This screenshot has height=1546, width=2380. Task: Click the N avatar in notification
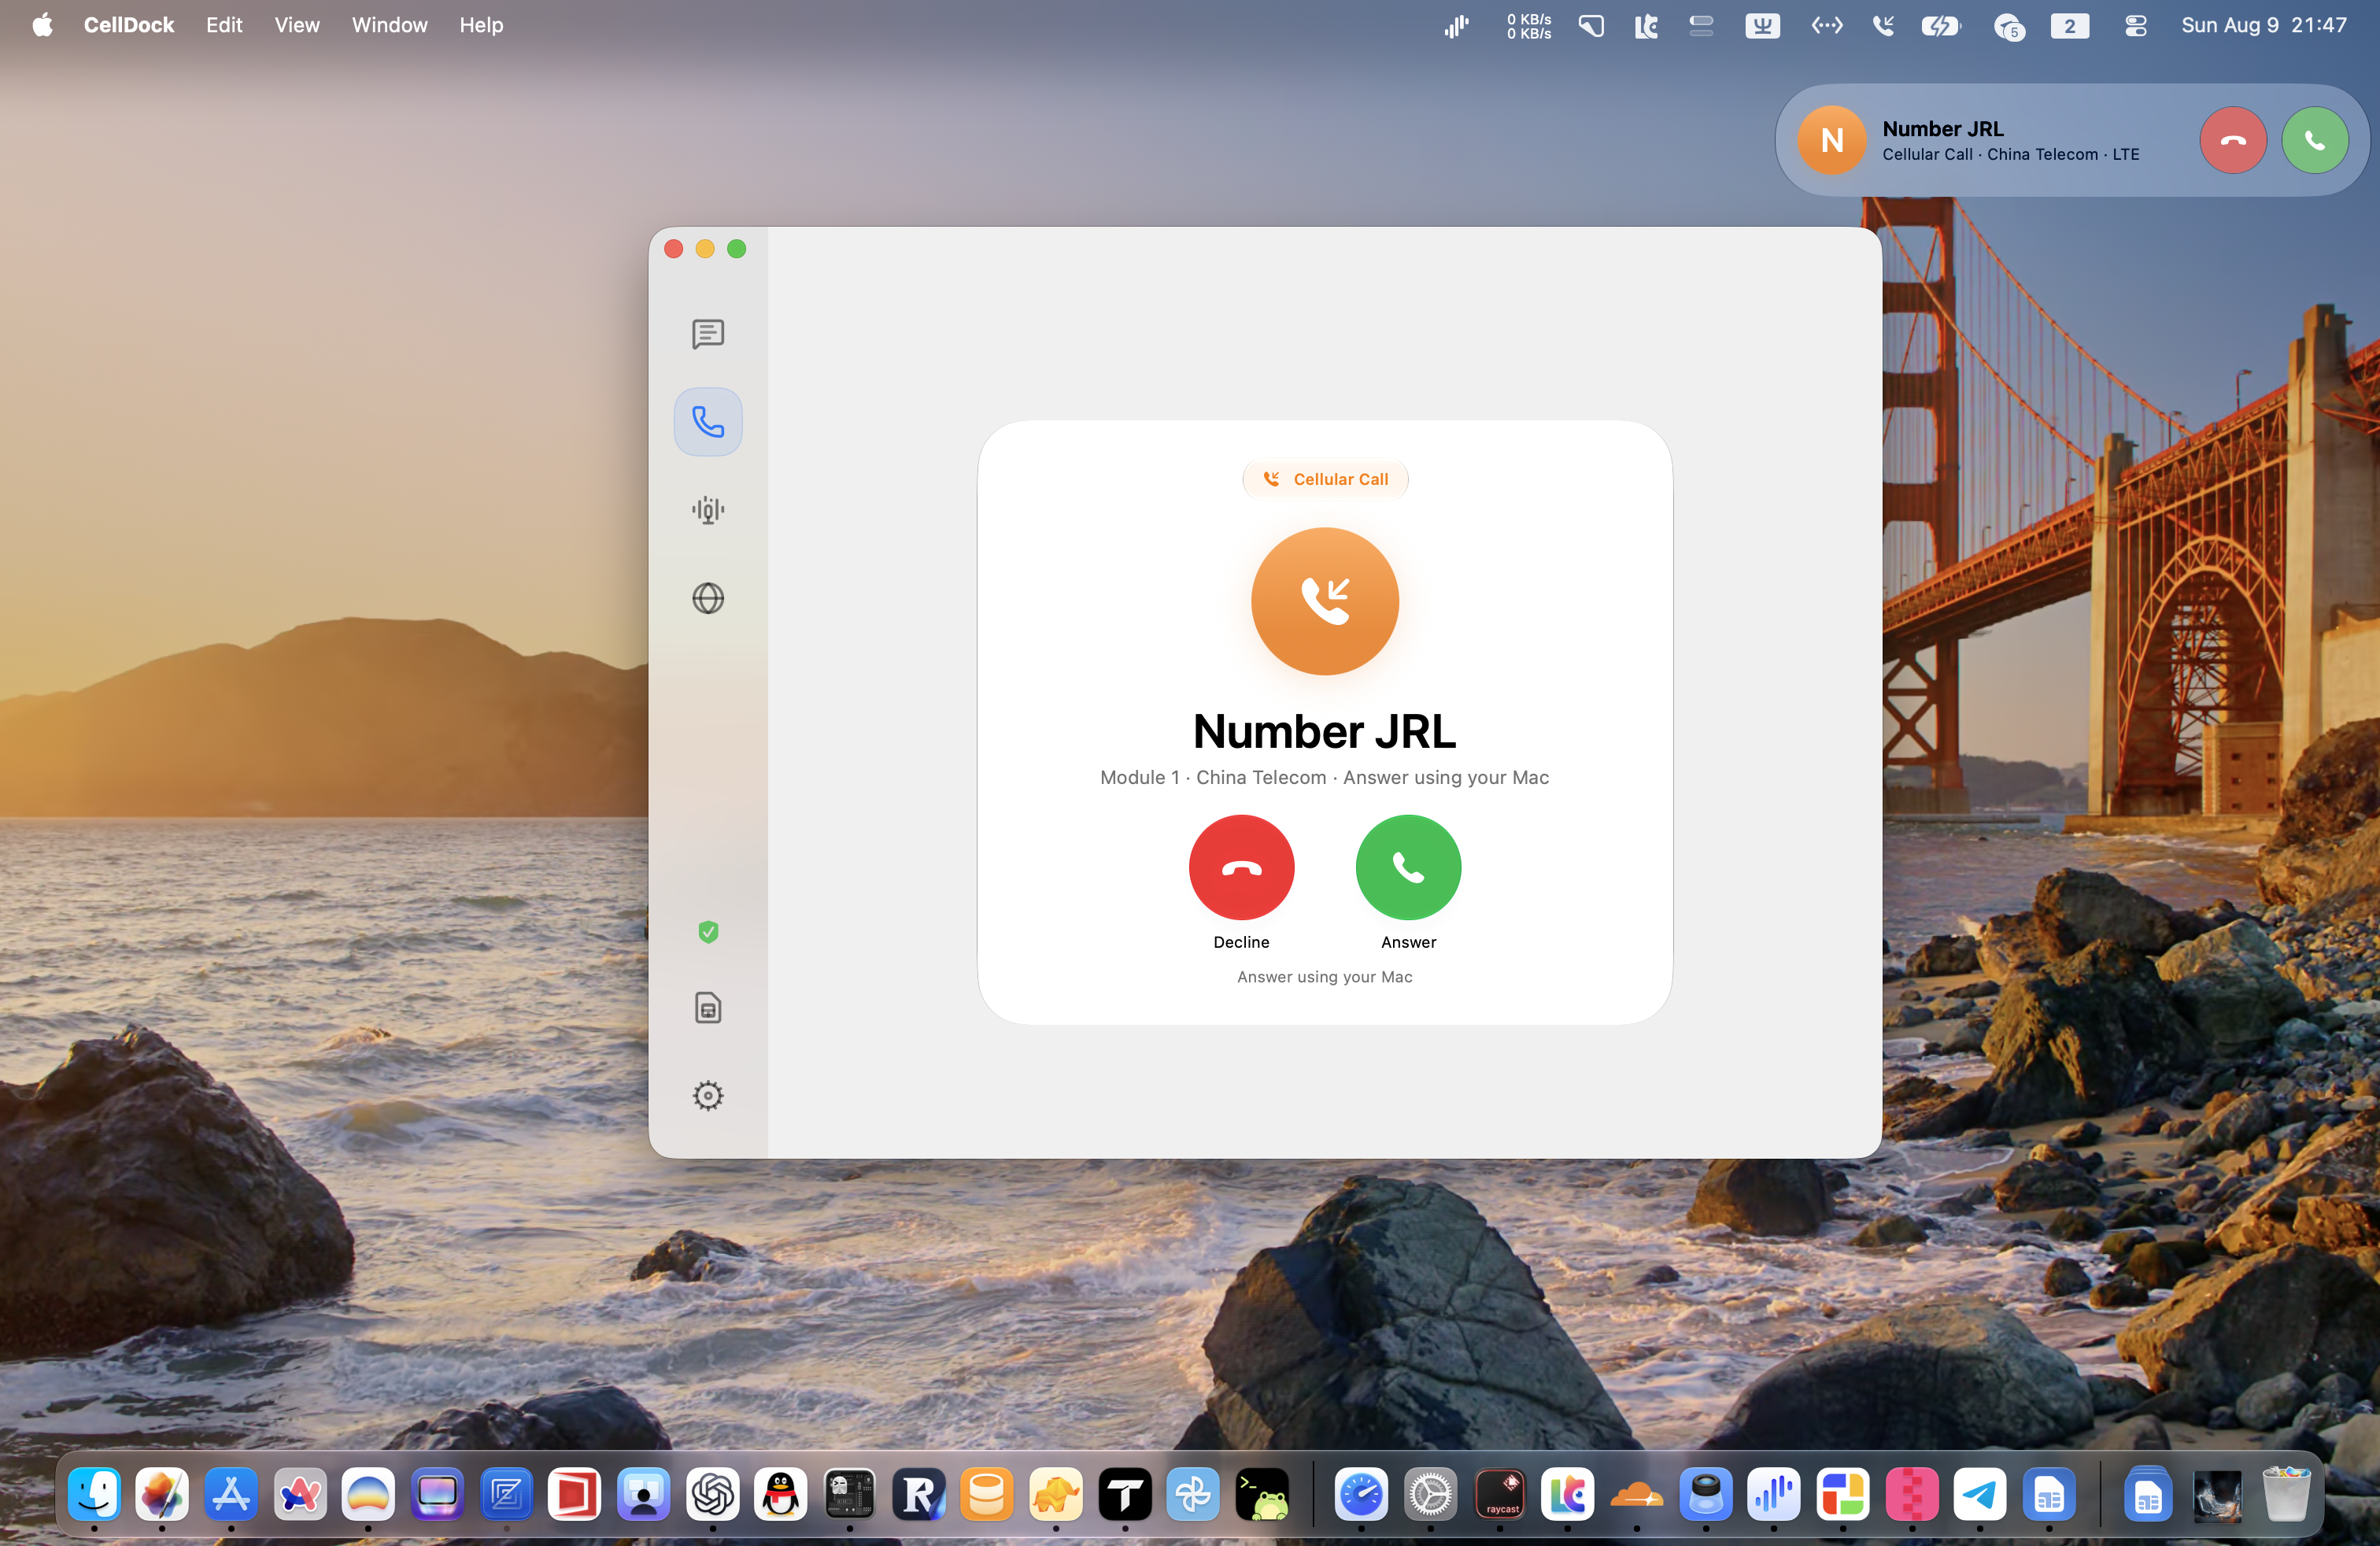pyautogui.click(x=1832, y=140)
